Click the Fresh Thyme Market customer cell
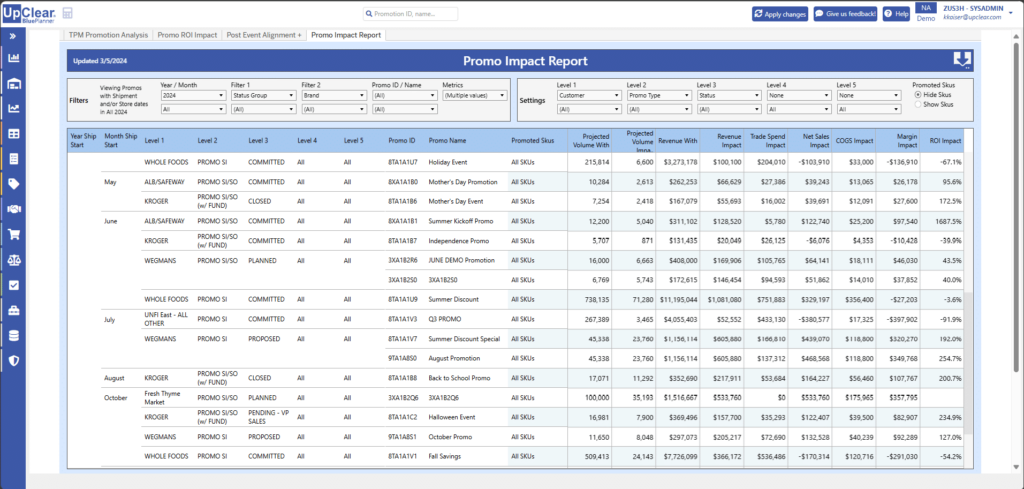Image resolution: width=1024 pixels, height=489 pixels. pos(162,397)
